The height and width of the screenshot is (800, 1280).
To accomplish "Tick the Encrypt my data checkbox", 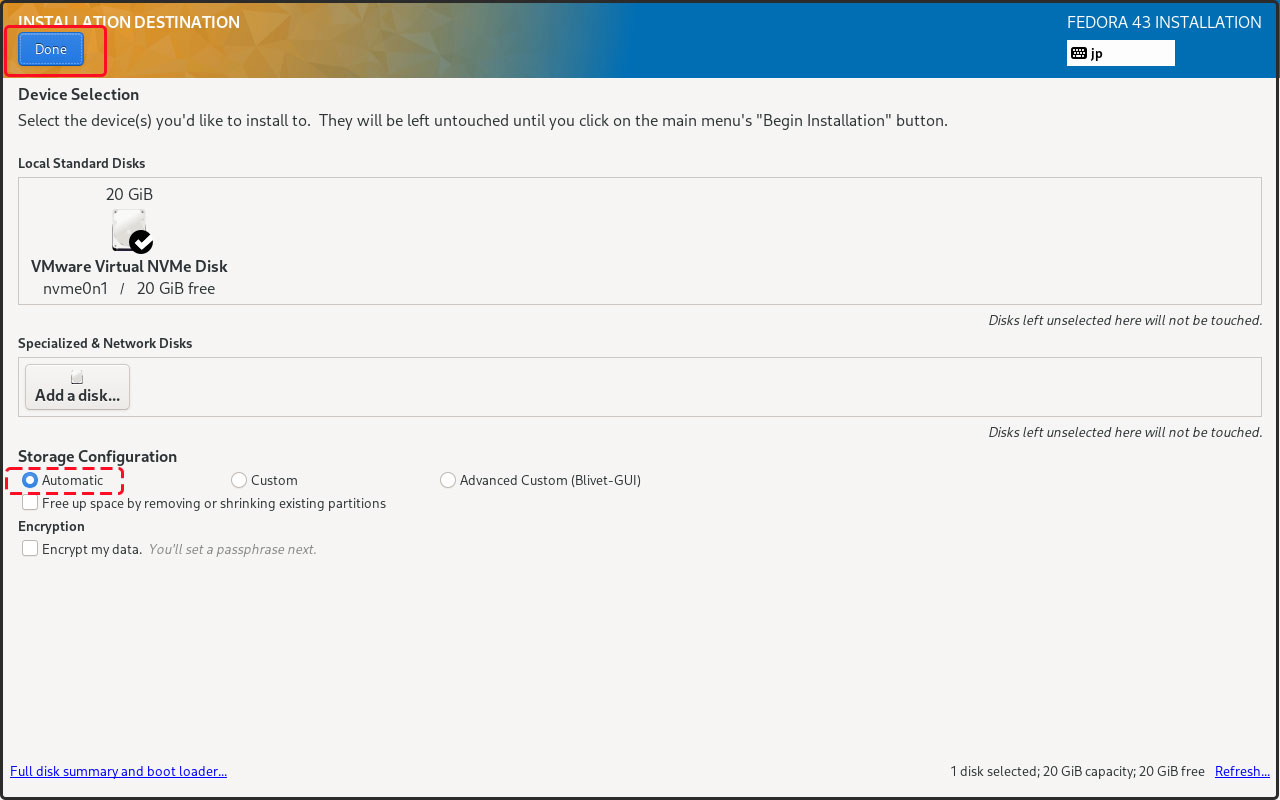I will pyautogui.click(x=30, y=548).
